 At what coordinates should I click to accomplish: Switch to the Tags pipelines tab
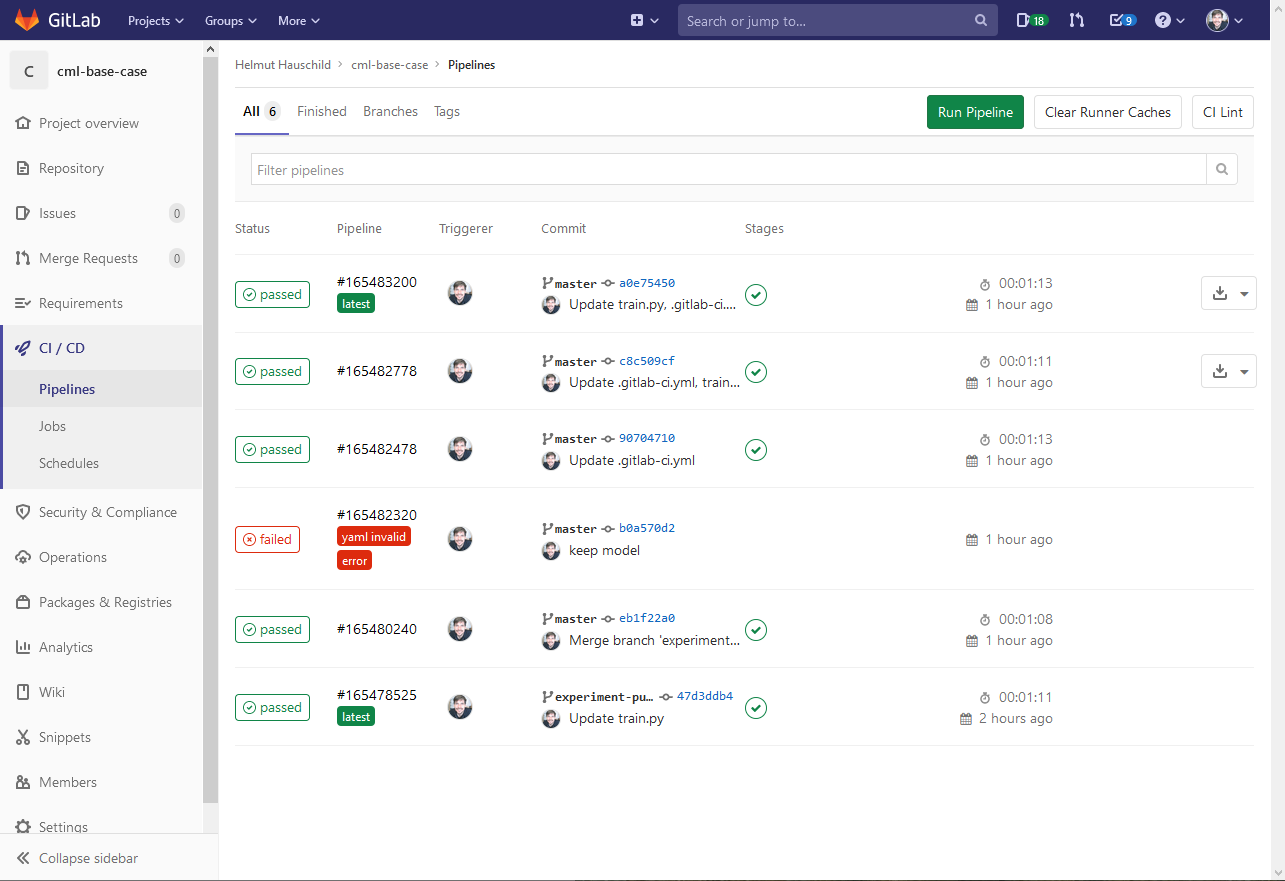[447, 112]
